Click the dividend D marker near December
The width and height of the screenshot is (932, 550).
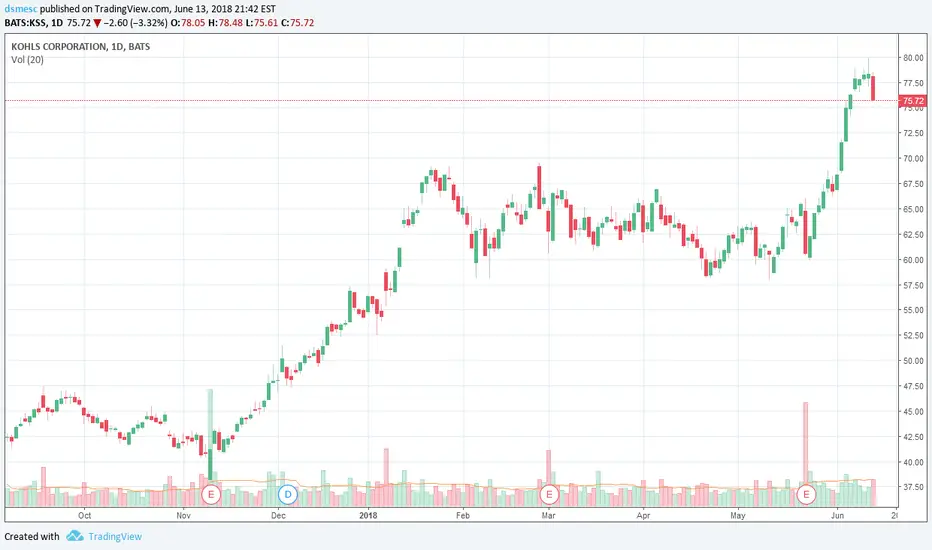pos(288,494)
